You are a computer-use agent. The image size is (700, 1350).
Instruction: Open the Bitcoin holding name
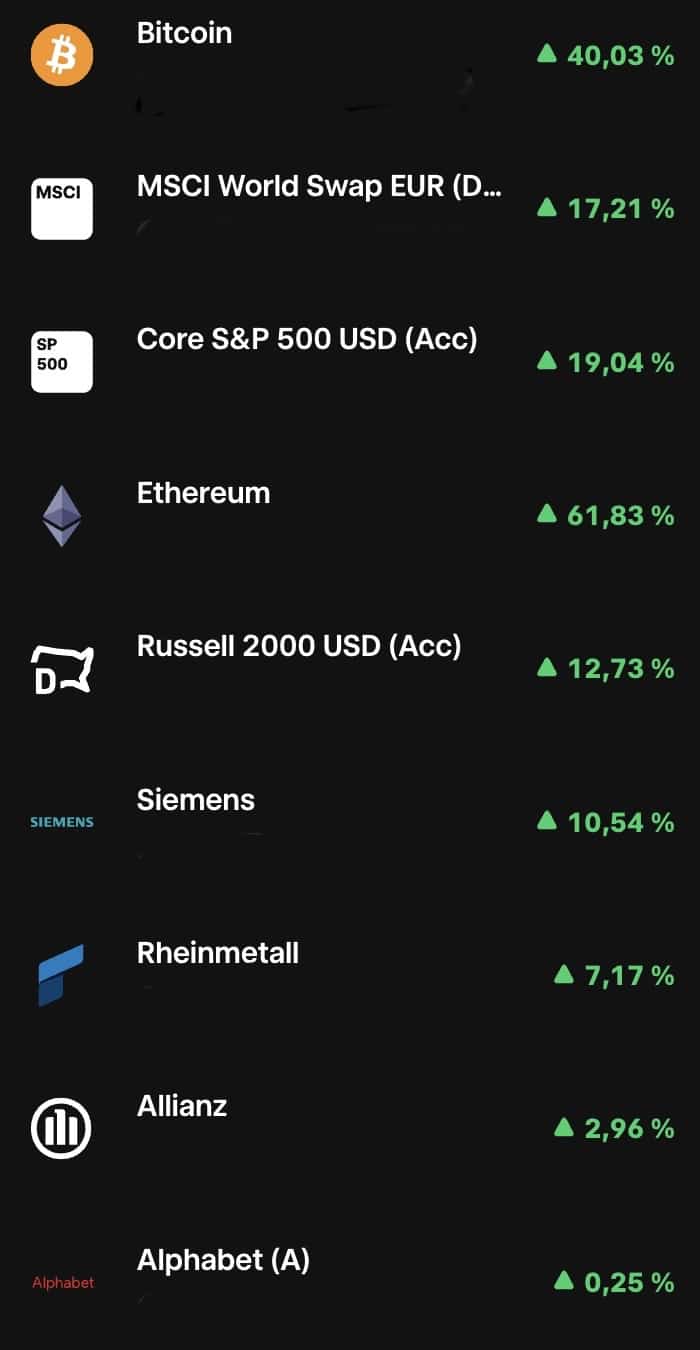point(184,33)
